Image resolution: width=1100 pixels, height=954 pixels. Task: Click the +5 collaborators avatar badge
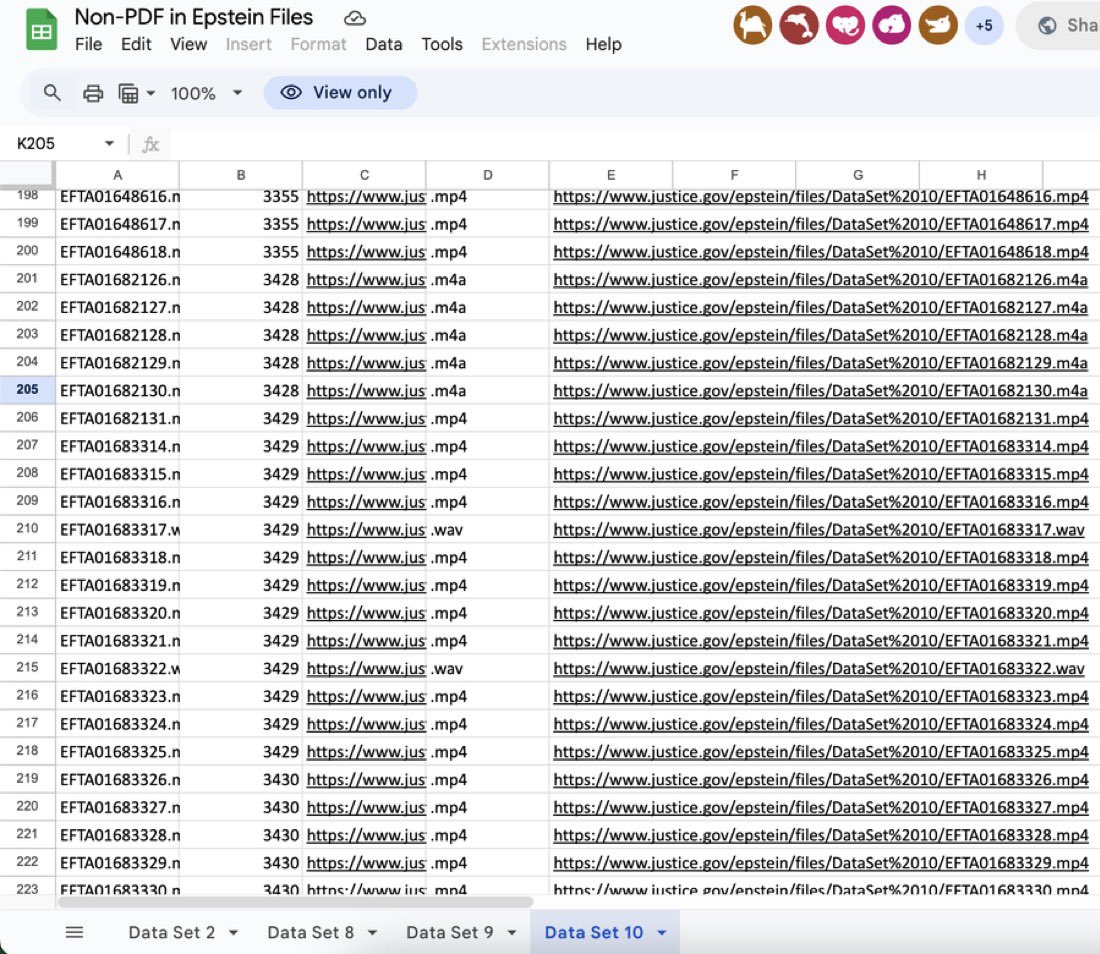tap(984, 26)
